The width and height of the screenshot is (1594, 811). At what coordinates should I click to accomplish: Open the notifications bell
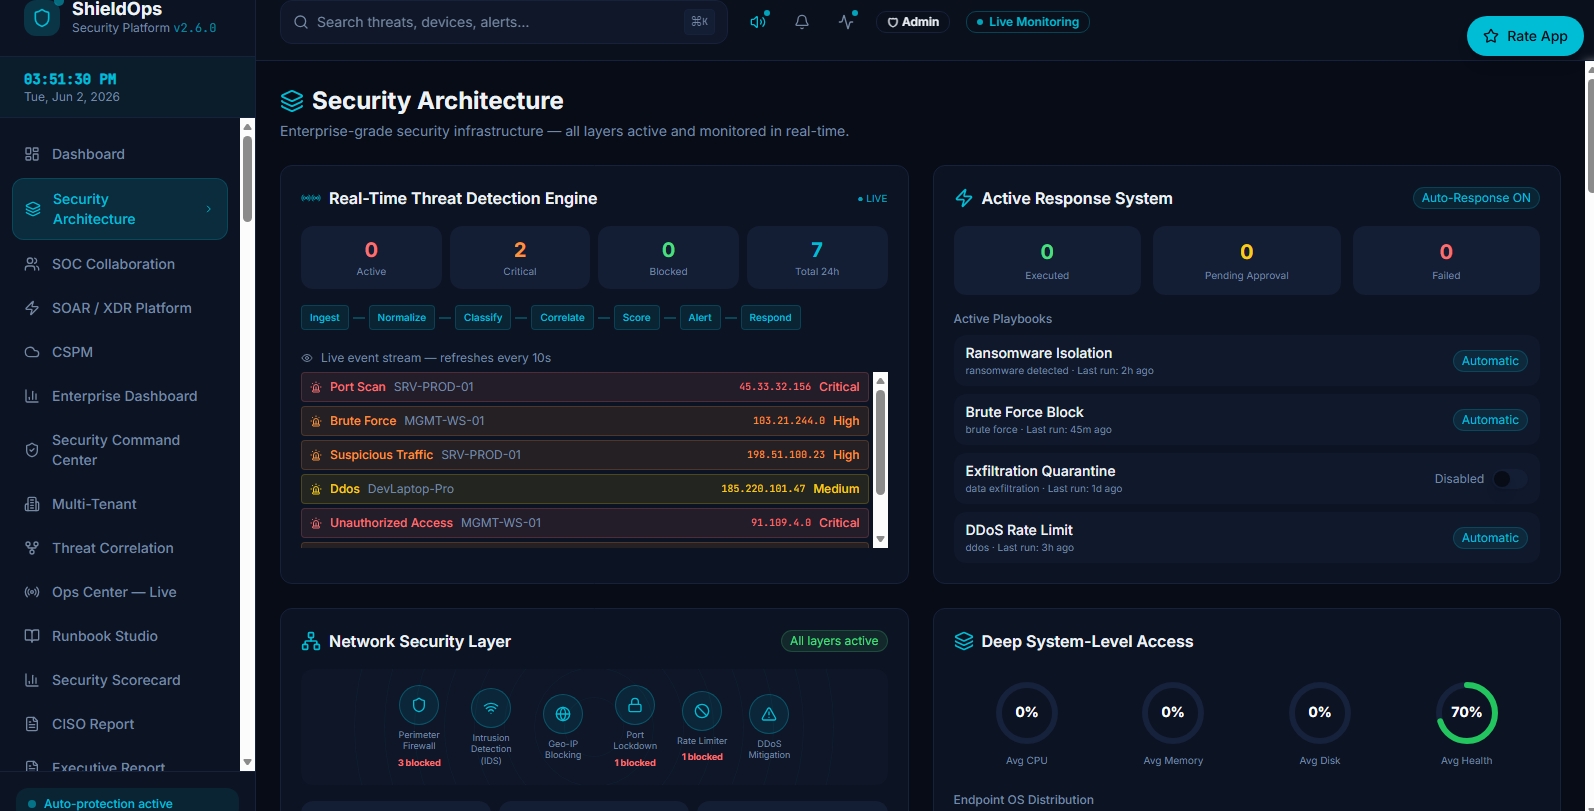(802, 21)
